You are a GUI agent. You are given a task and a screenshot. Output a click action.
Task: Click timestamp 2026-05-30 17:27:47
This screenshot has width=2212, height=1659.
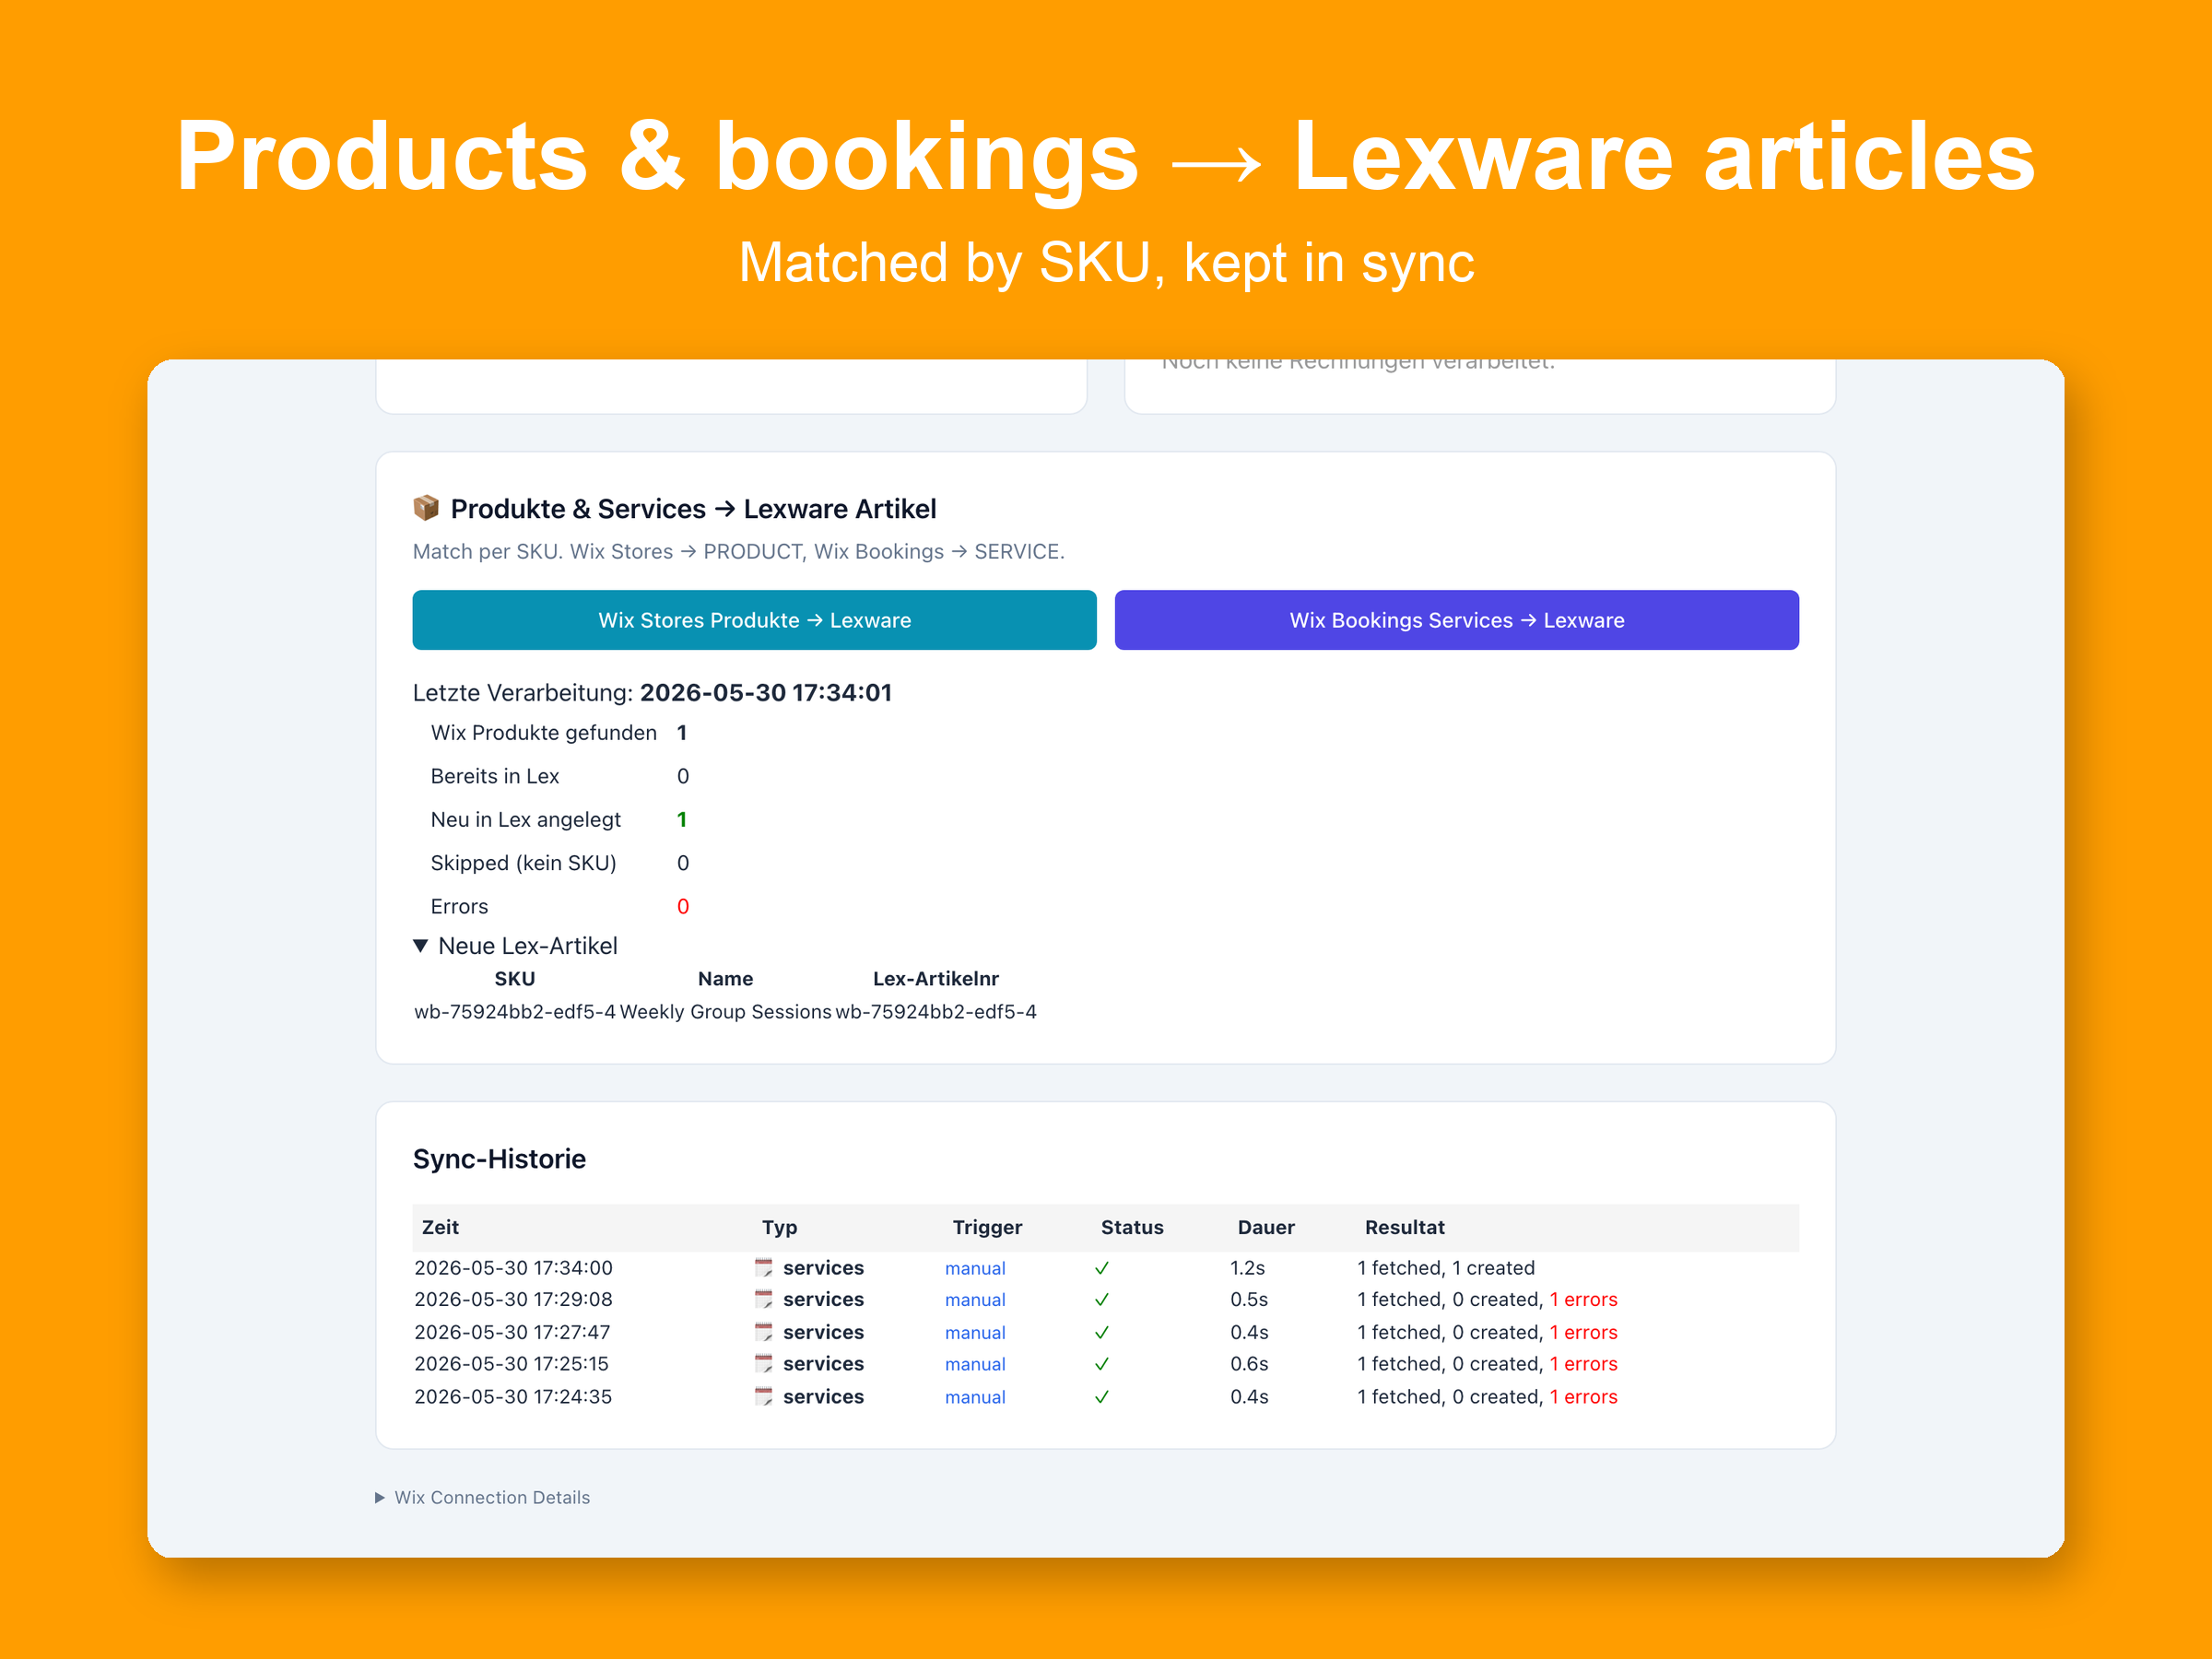coord(512,1332)
